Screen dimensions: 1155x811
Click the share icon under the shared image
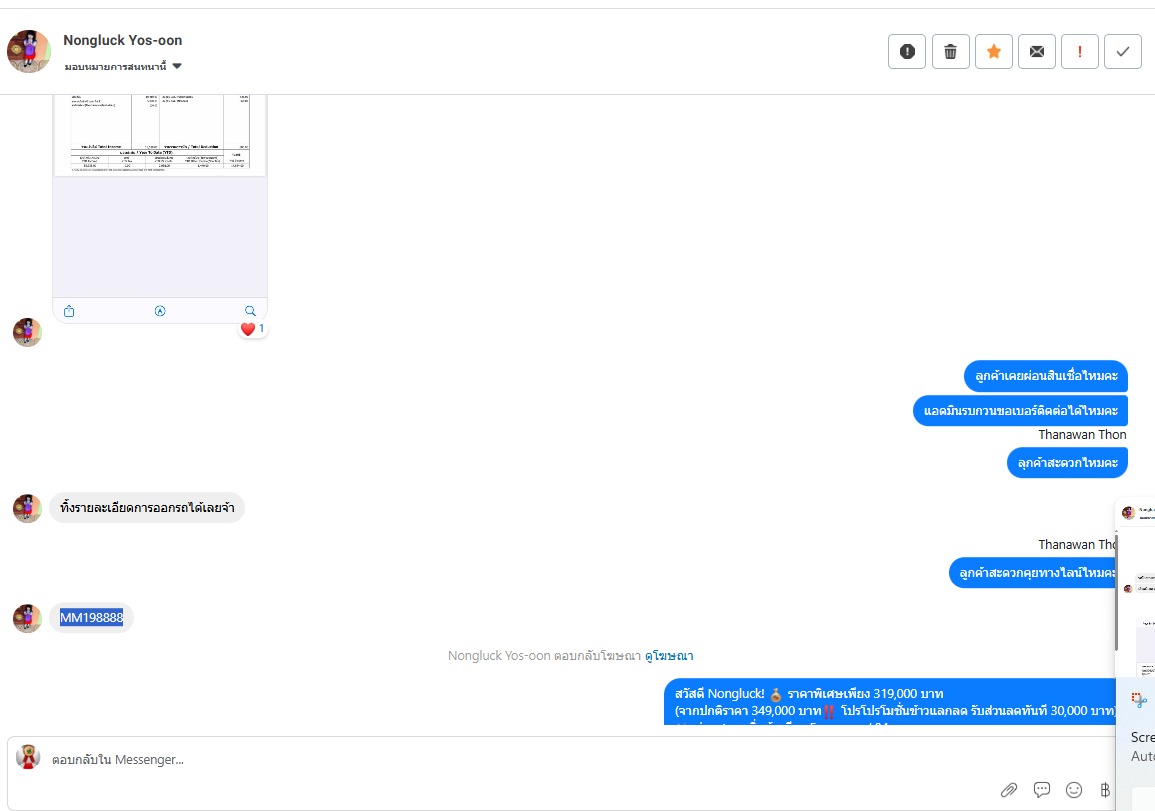click(69, 311)
